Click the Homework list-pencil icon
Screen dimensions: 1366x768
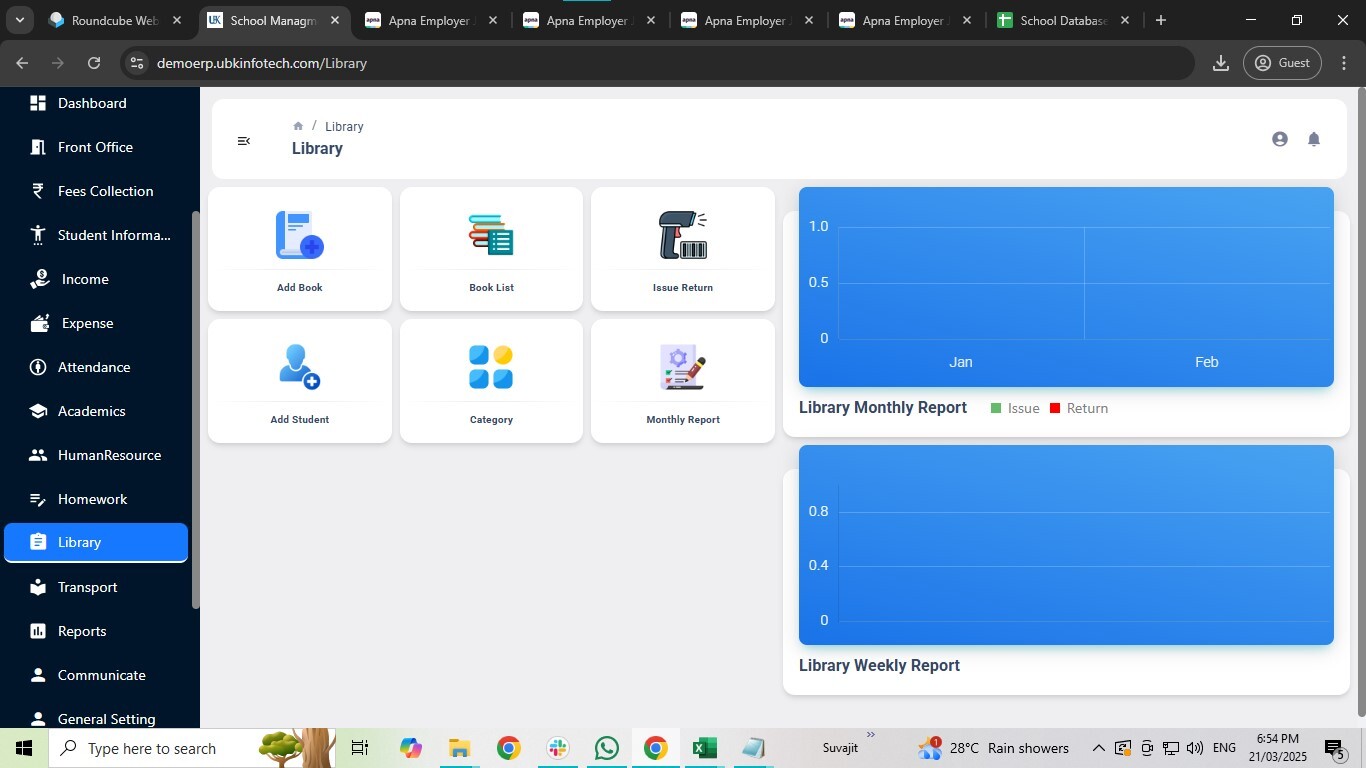(38, 499)
